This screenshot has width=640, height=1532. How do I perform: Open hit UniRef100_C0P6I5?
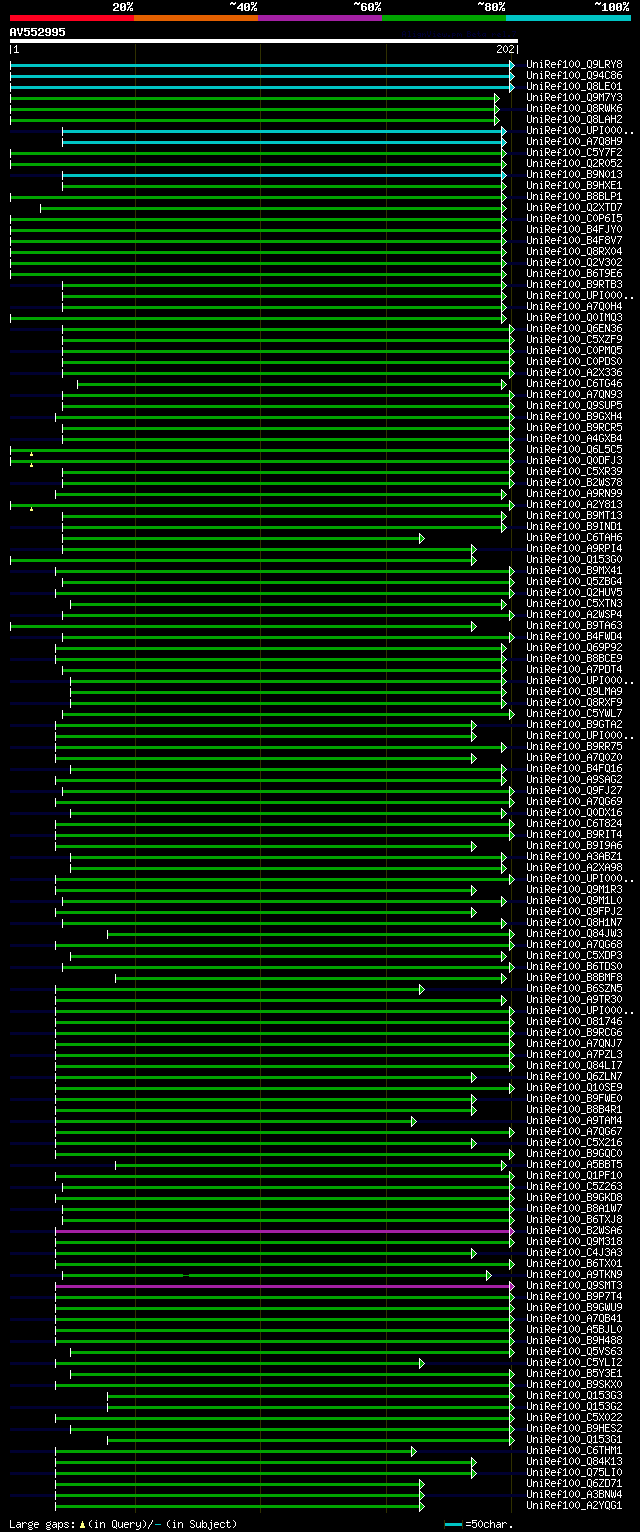[x=574, y=218]
